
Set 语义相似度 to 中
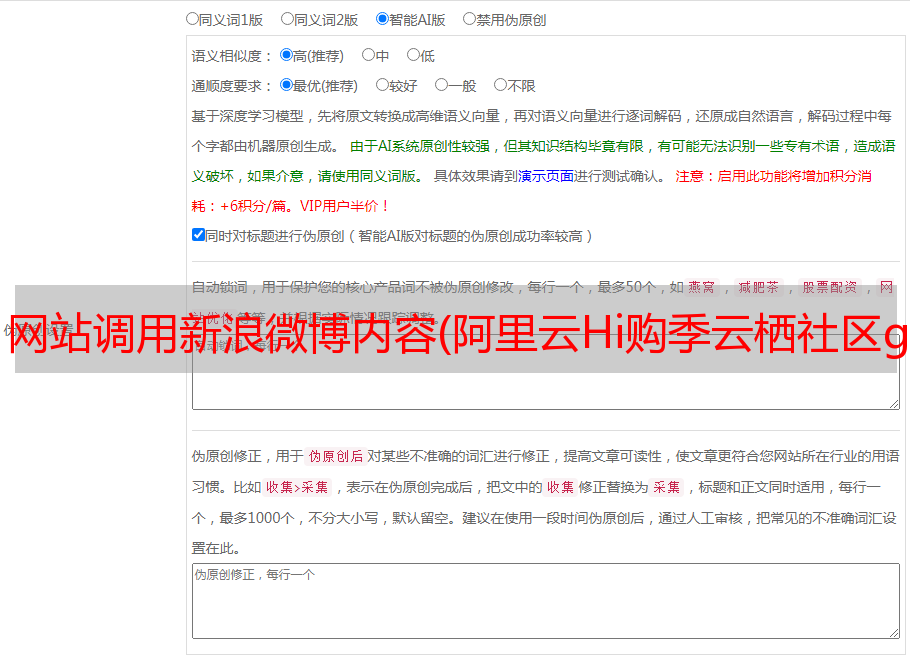point(368,55)
